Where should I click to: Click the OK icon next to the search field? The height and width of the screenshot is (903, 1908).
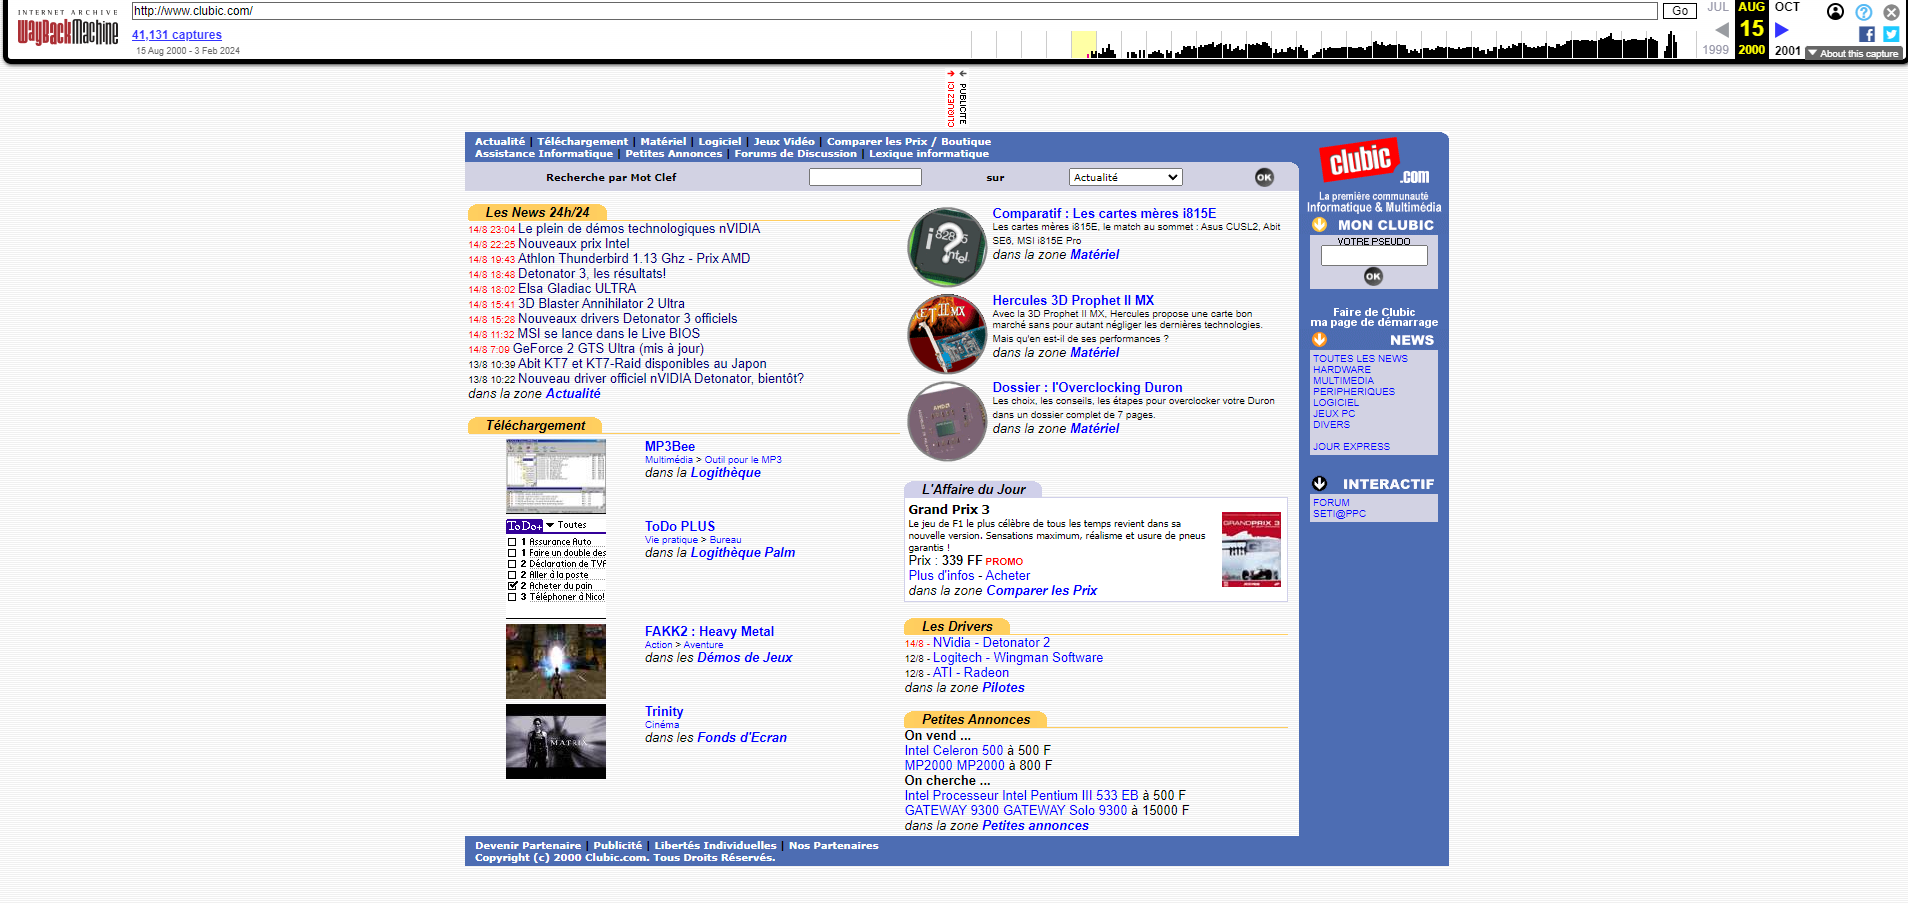[x=1263, y=177]
